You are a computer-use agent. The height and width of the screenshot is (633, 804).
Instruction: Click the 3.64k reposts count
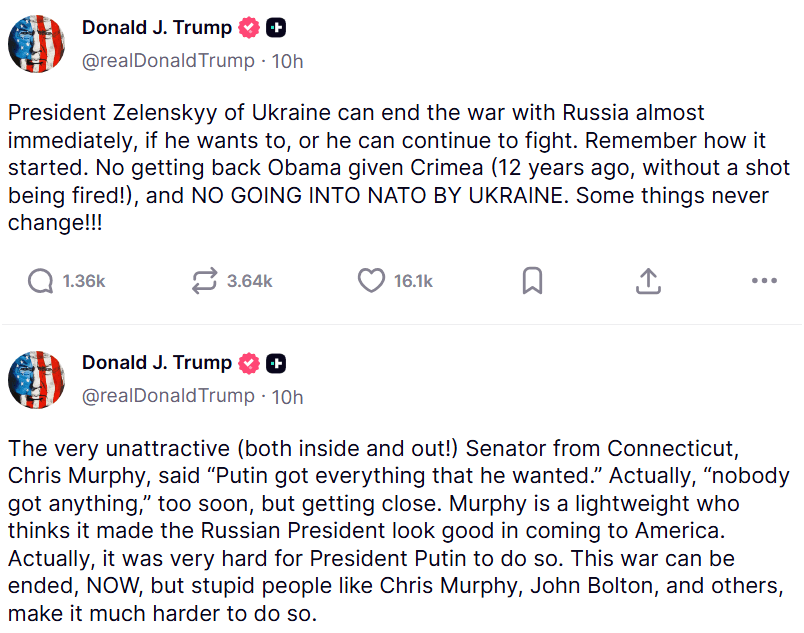pos(249,282)
